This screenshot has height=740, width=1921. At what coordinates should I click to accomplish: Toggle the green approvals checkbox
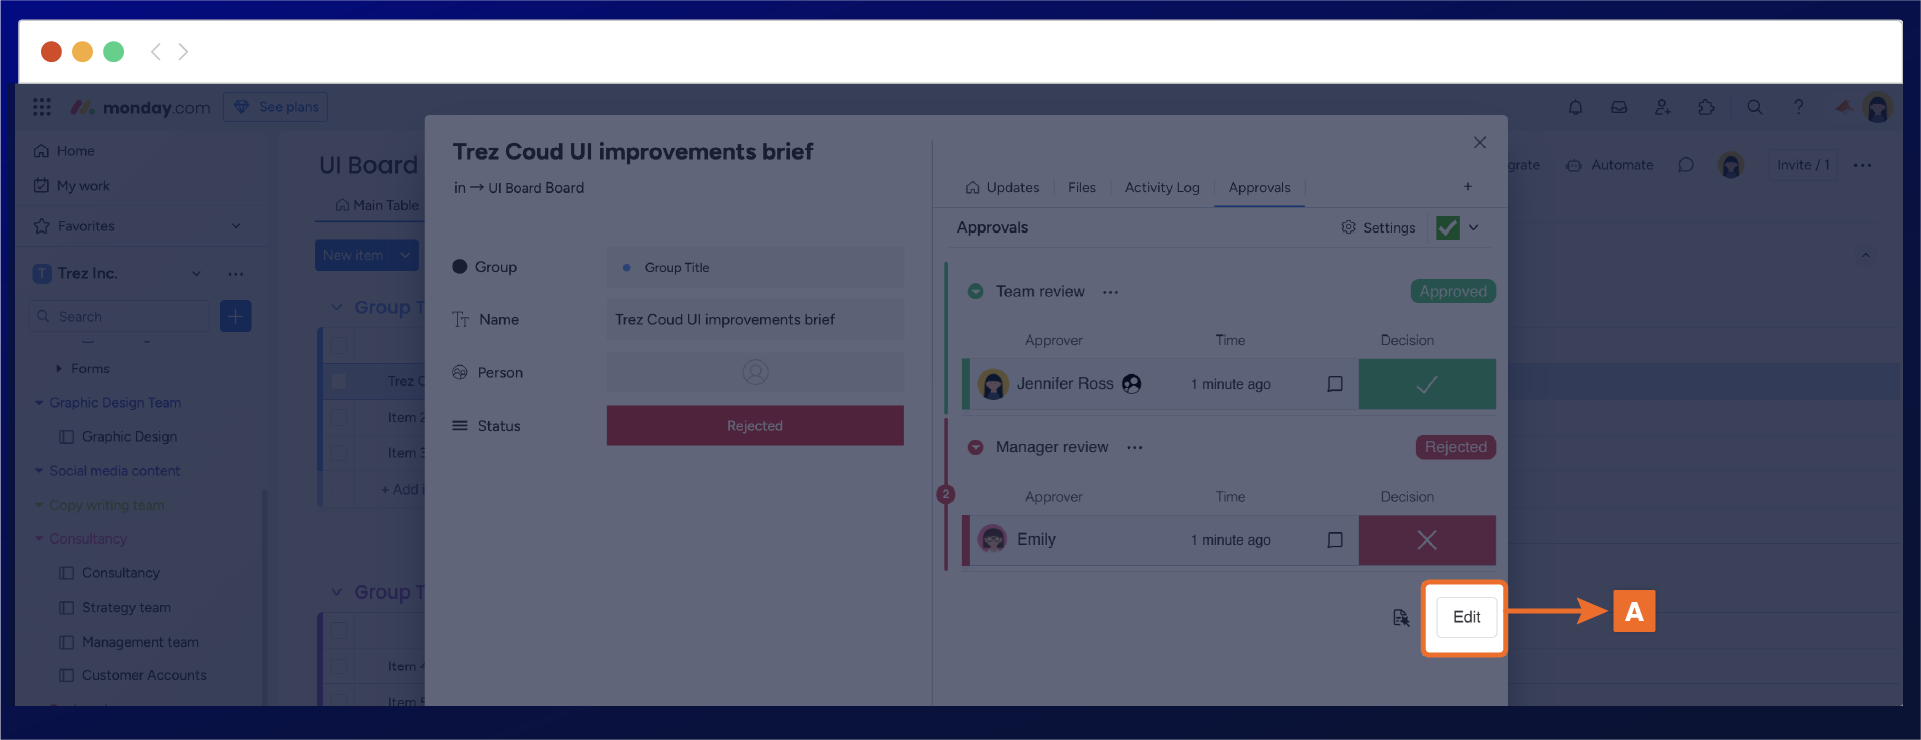(x=1447, y=228)
